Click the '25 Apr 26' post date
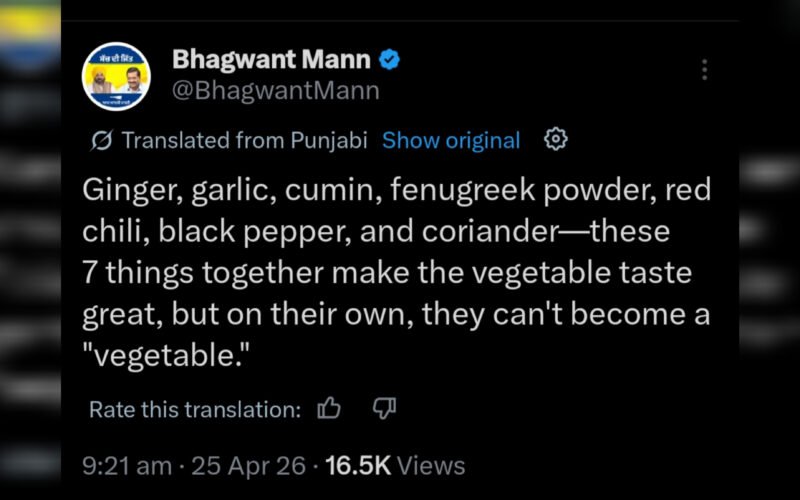The height and width of the screenshot is (500, 800). pos(263,465)
